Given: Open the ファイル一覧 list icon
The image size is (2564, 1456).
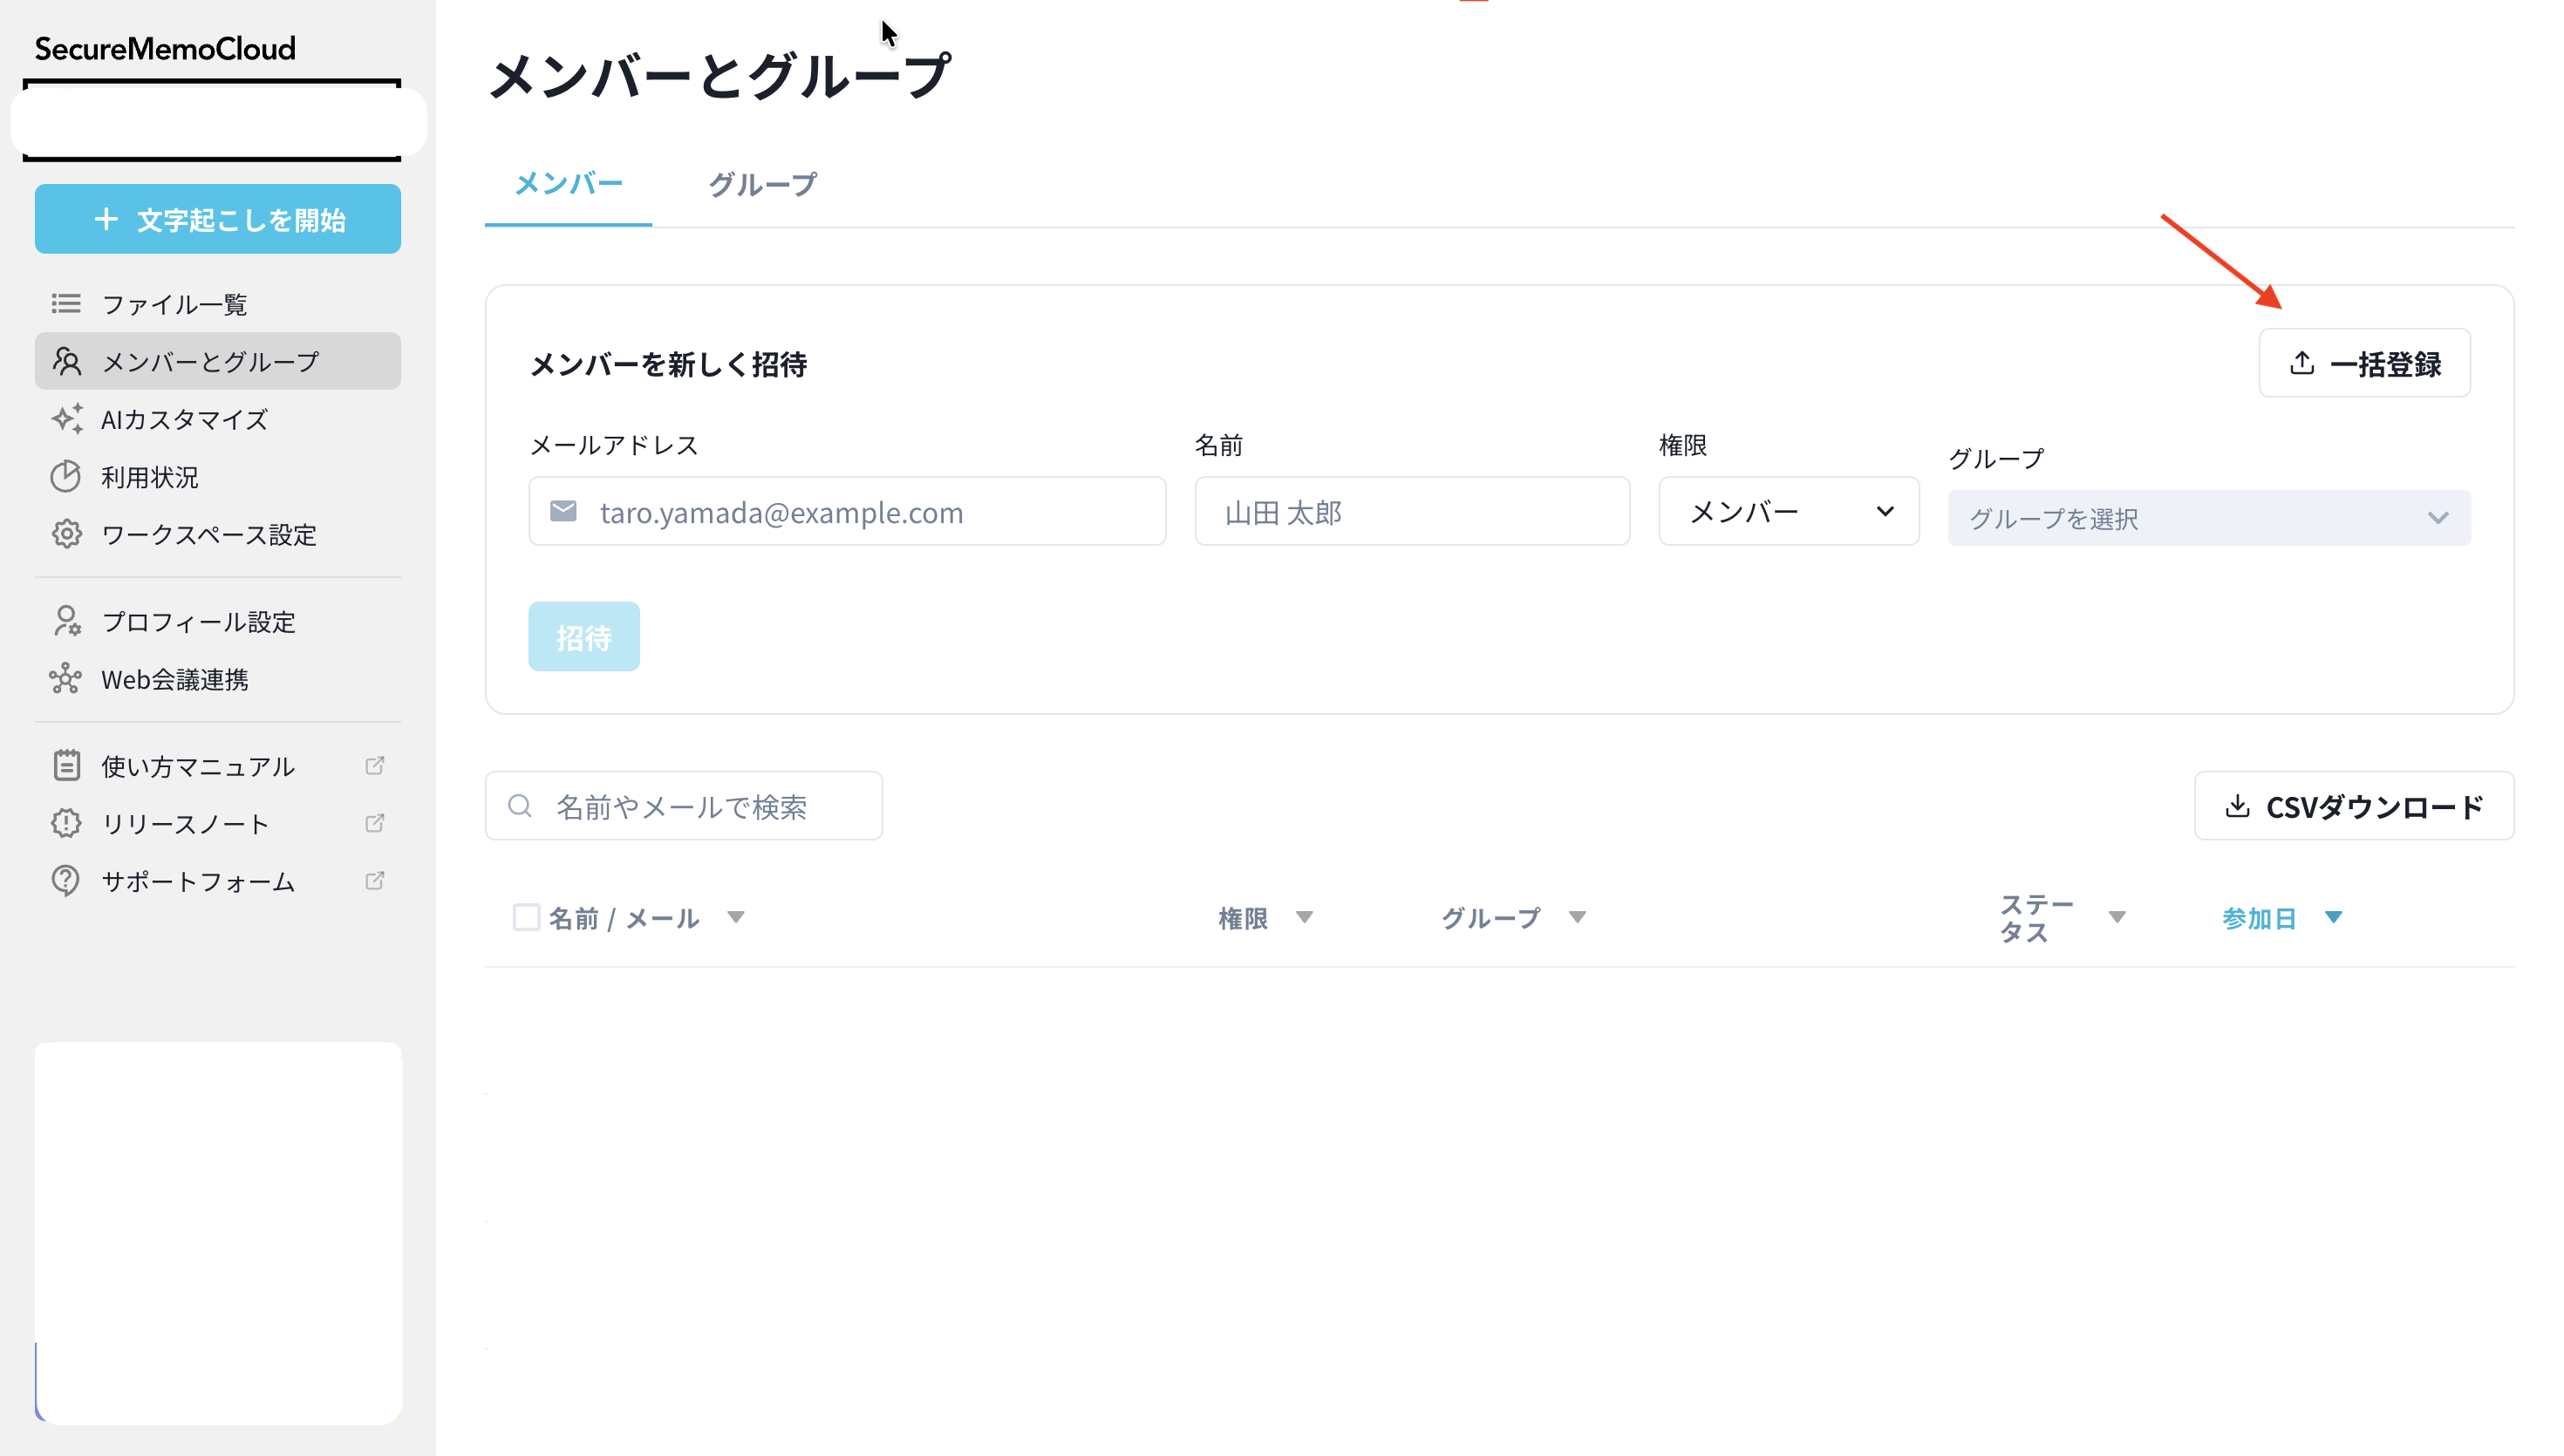Looking at the screenshot, I should tap(65, 304).
